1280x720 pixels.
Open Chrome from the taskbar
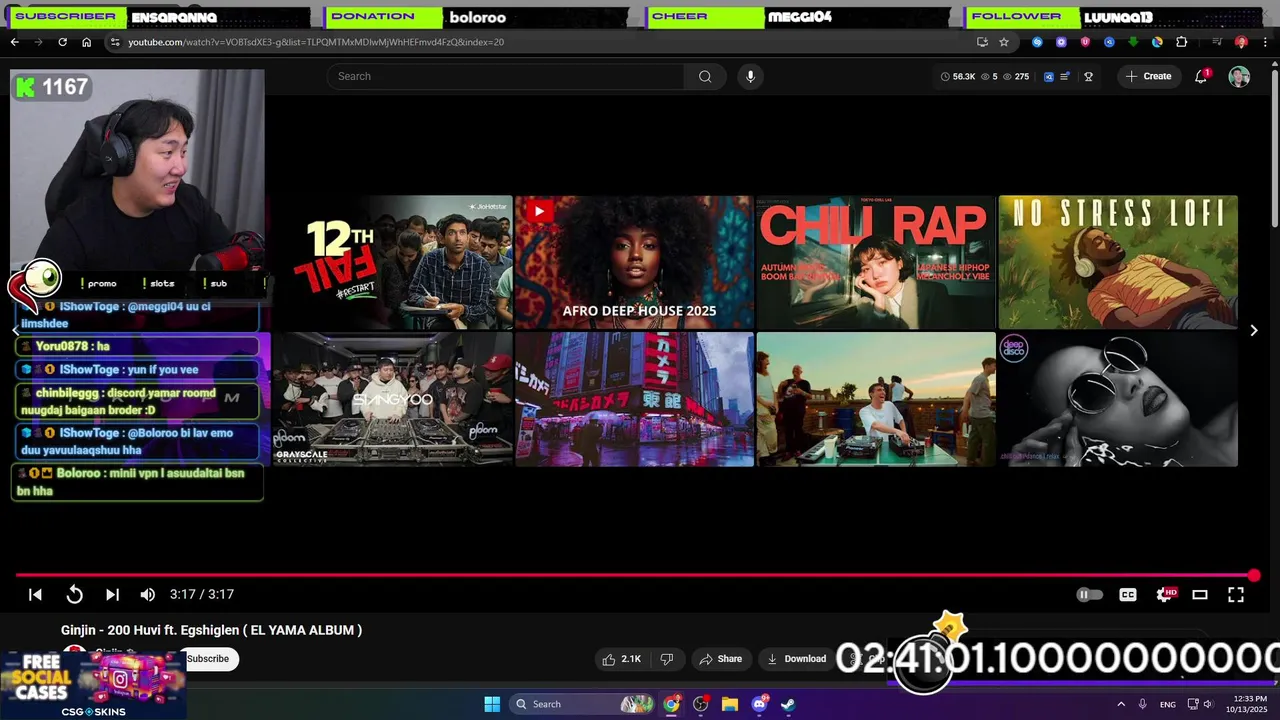tap(671, 704)
